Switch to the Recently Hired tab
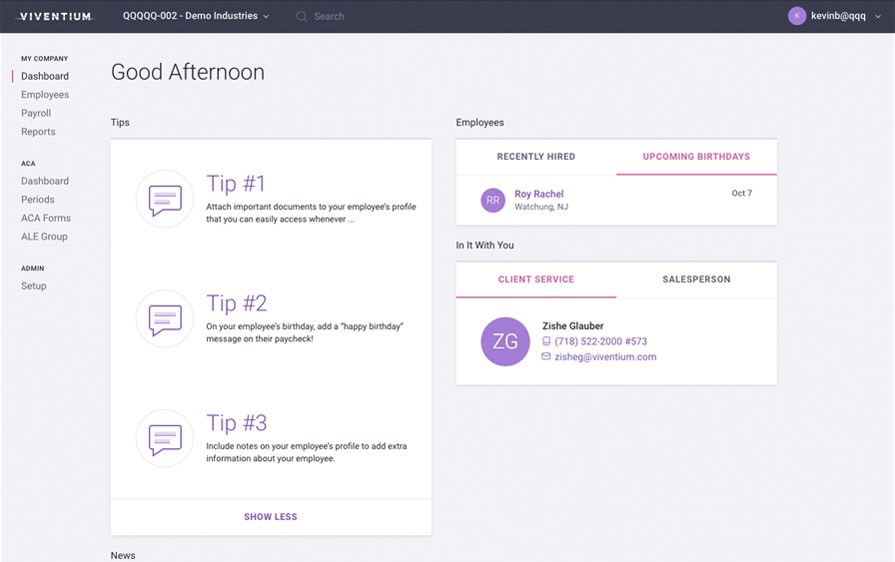The height and width of the screenshot is (562, 895). click(536, 156)
